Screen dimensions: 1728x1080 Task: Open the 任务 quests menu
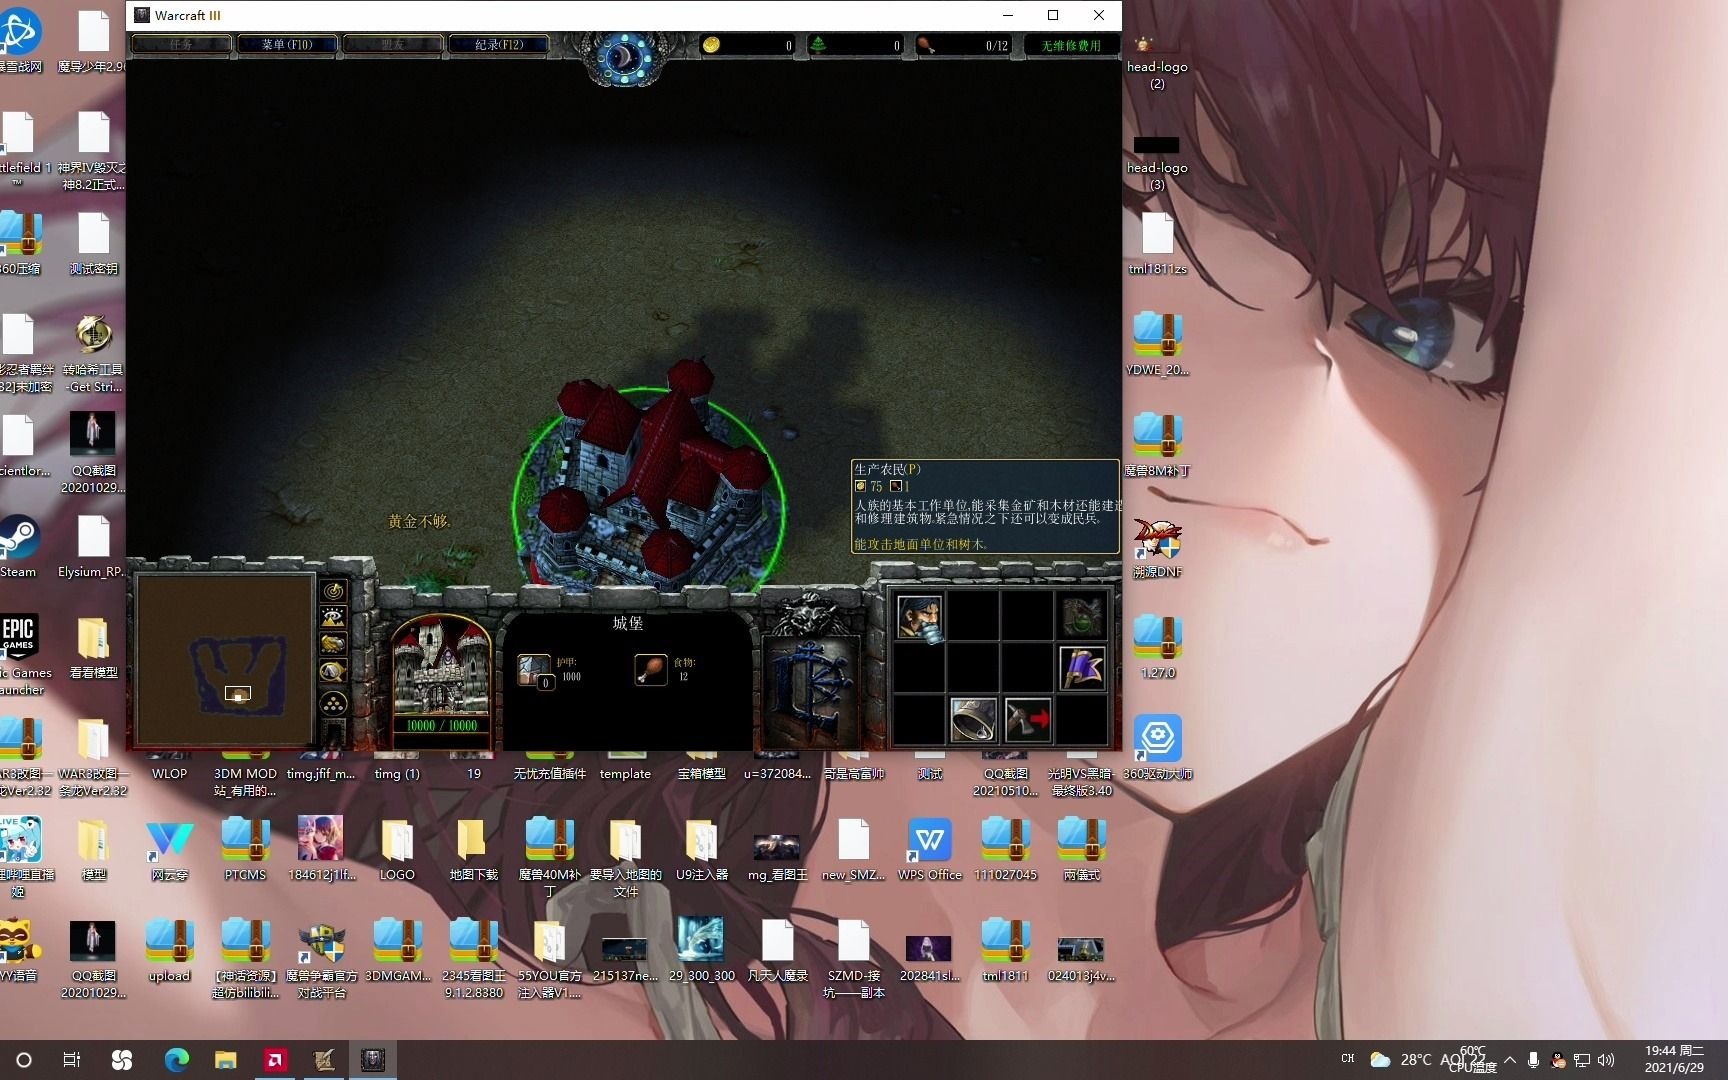coord(181,45)
